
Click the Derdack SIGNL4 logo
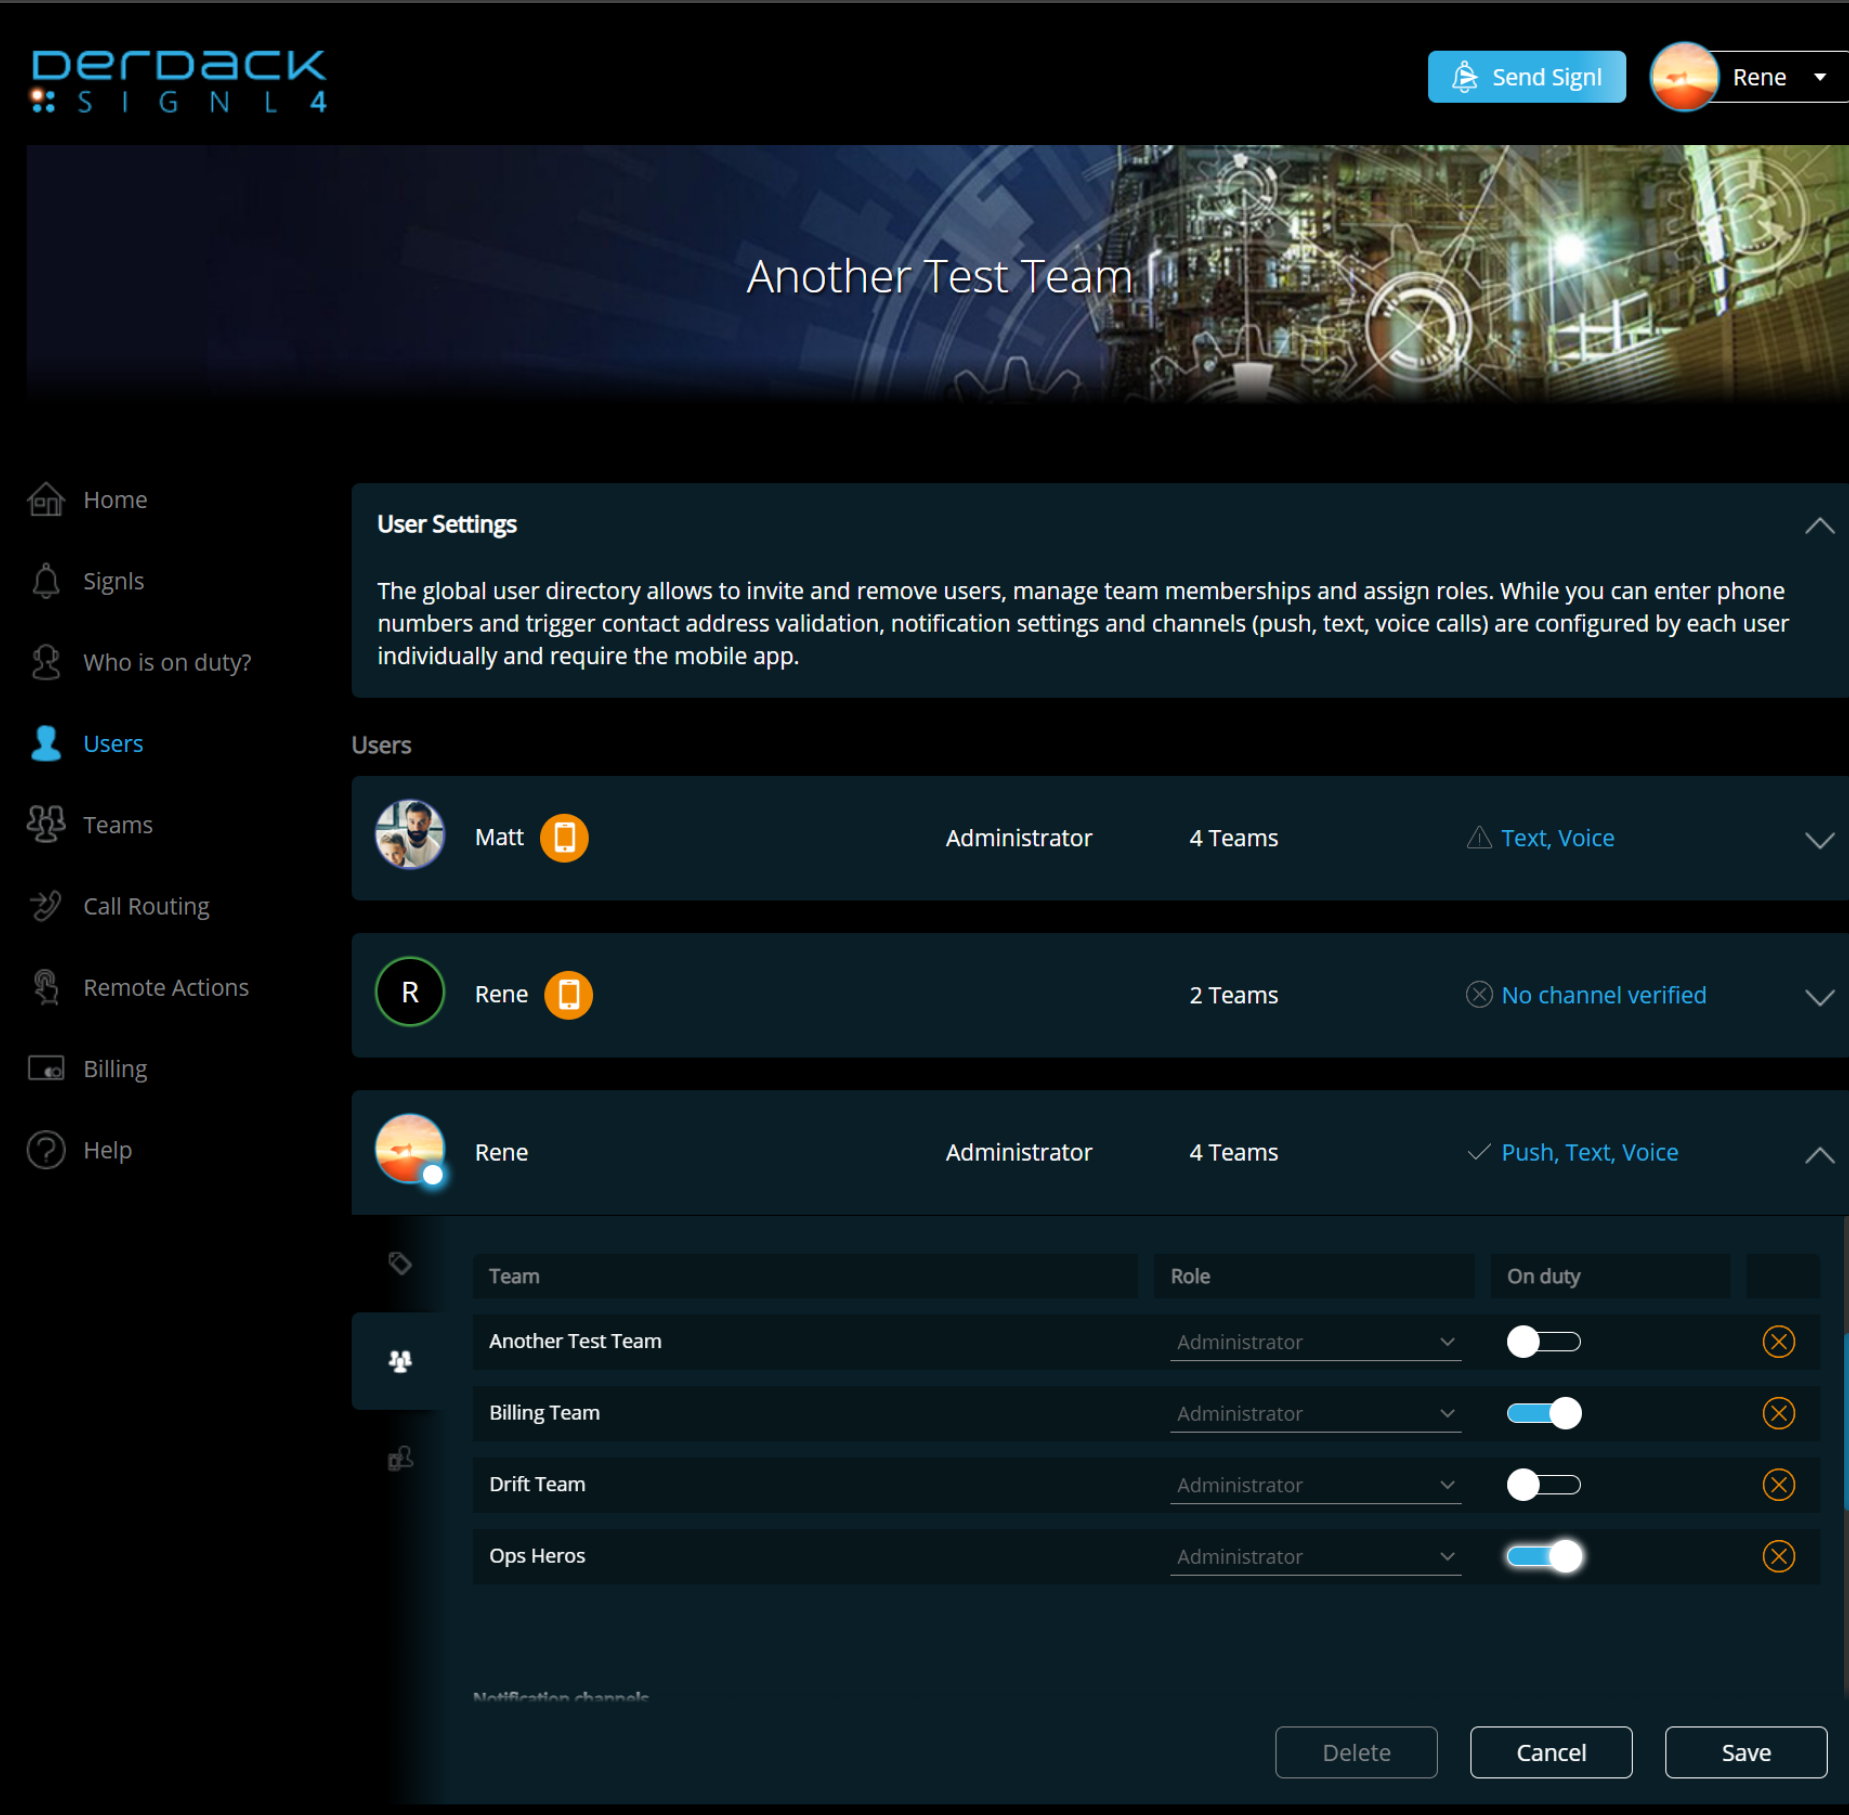(x=179, y=80)
